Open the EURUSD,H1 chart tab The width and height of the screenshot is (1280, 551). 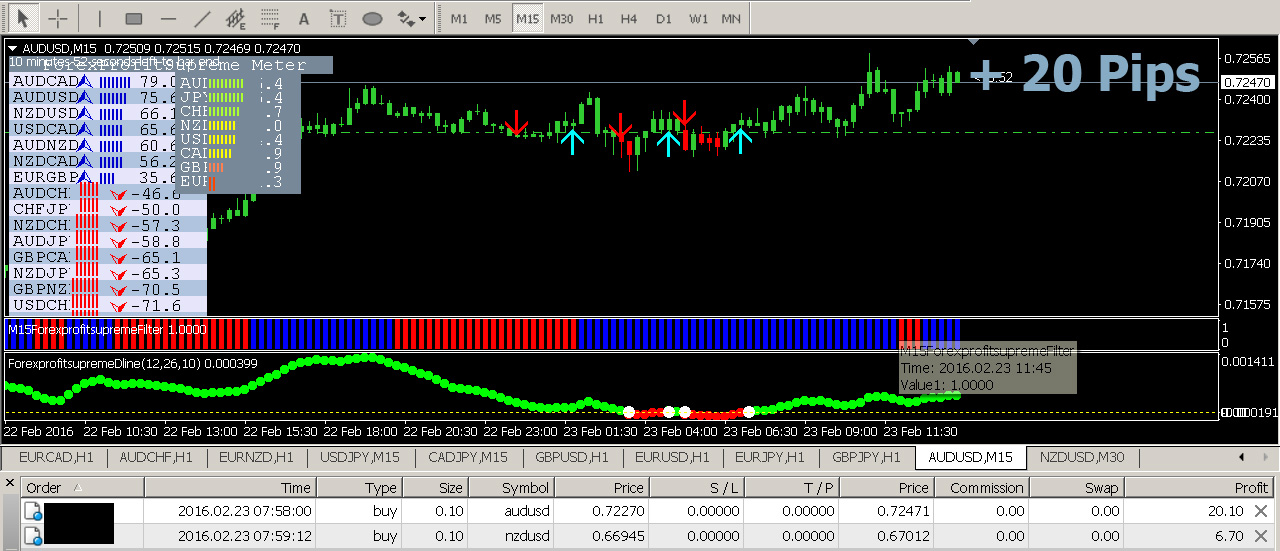[672, 458]
